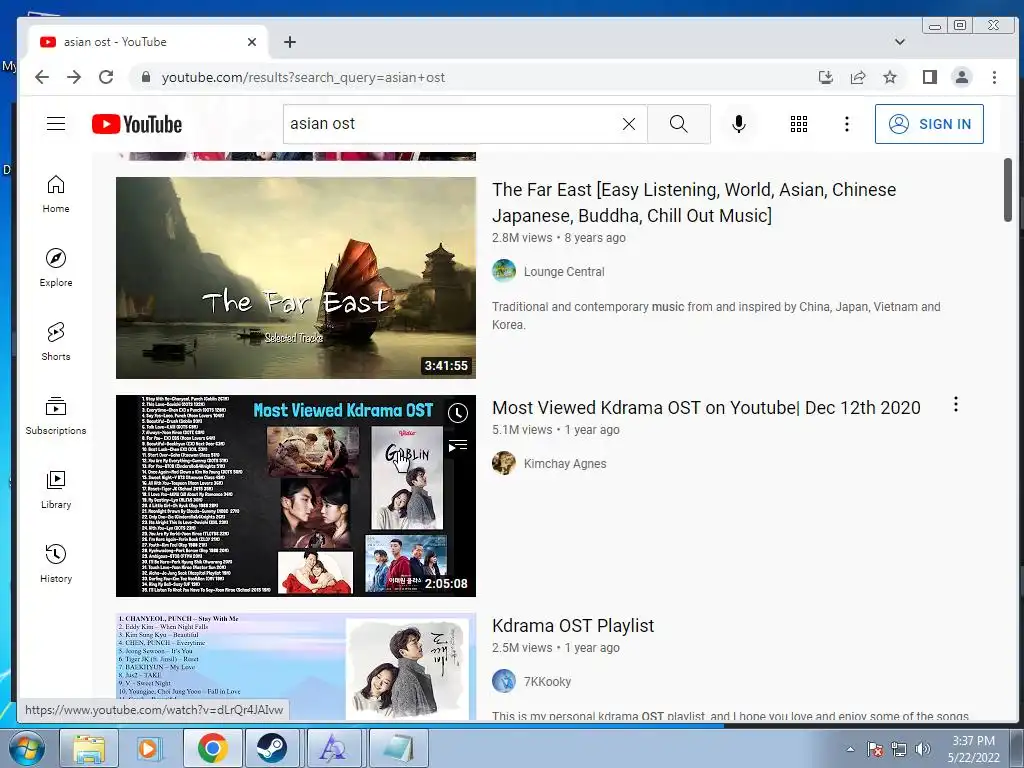Visit 7KKooky channel name
Image resolution: width=1024 pixels, height=768 pixels.
pos(547,682)
